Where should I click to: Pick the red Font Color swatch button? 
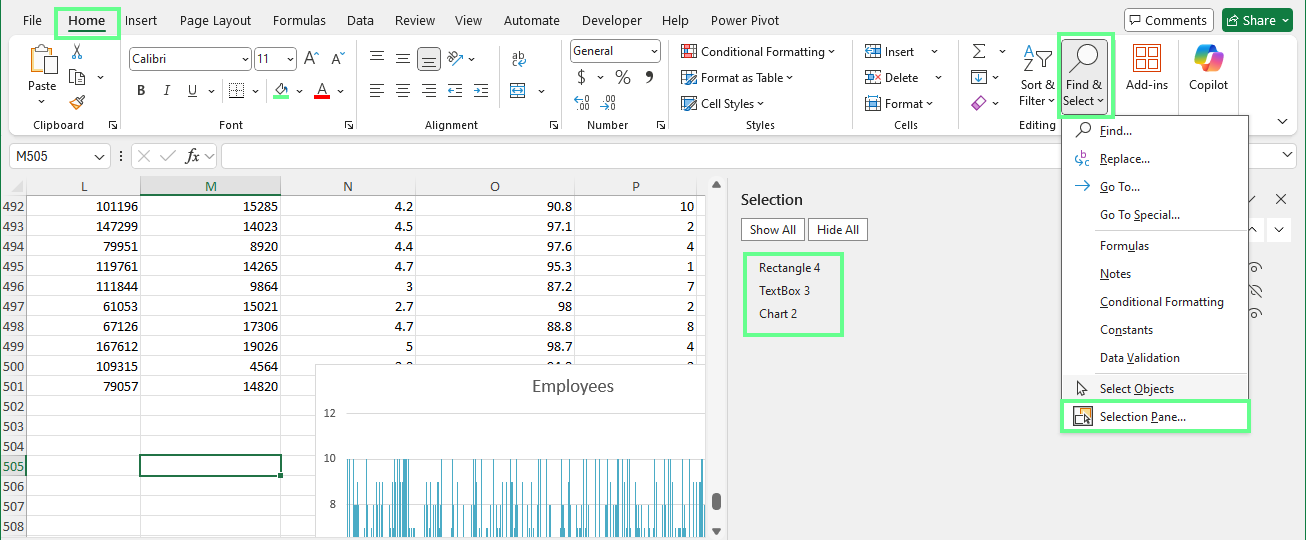[322, 91]
